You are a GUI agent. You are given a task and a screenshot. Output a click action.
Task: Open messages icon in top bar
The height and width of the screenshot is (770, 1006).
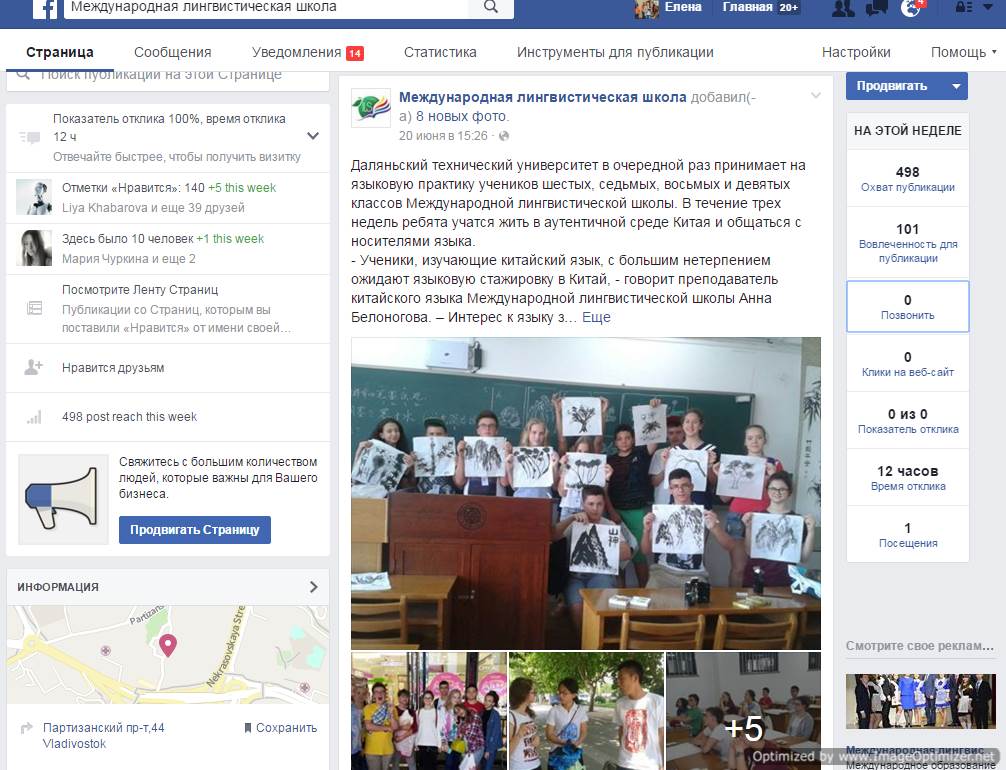pyautogui.click(x=876, y=8)
